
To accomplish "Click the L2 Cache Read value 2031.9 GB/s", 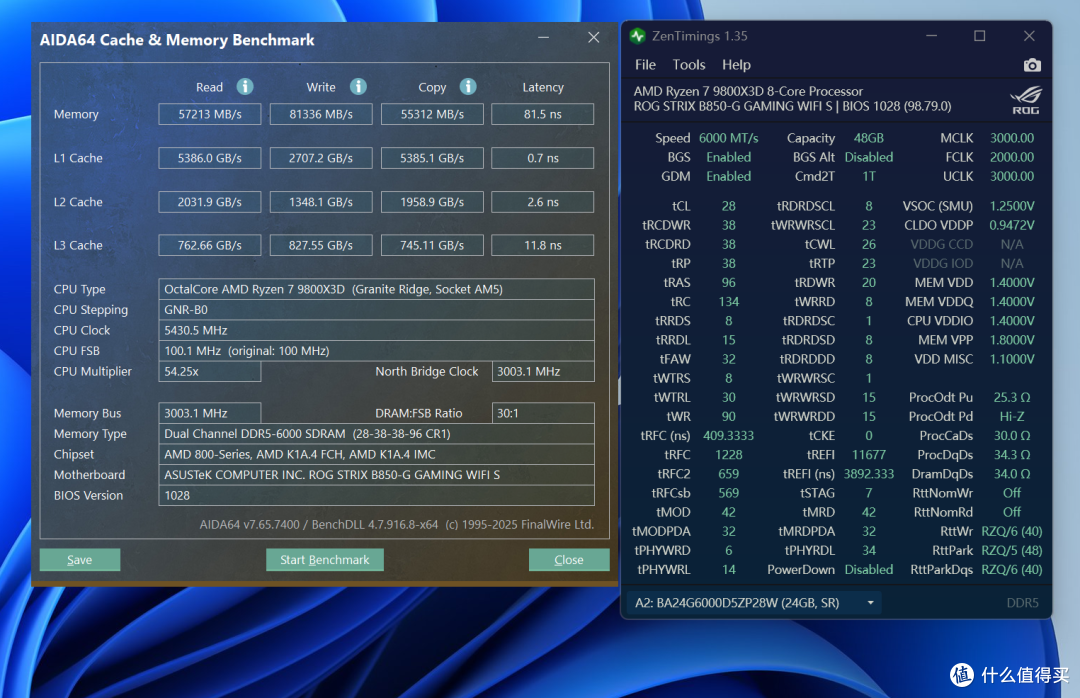I will click(x=210, y=202).
